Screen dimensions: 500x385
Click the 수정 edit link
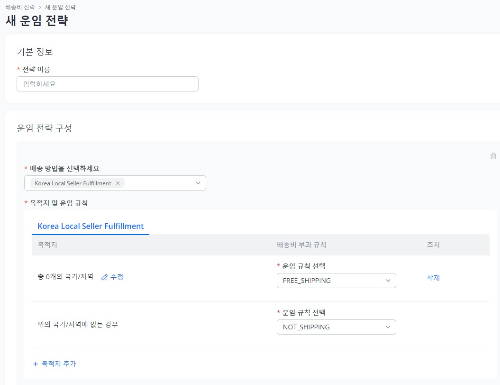click(117, 277)
